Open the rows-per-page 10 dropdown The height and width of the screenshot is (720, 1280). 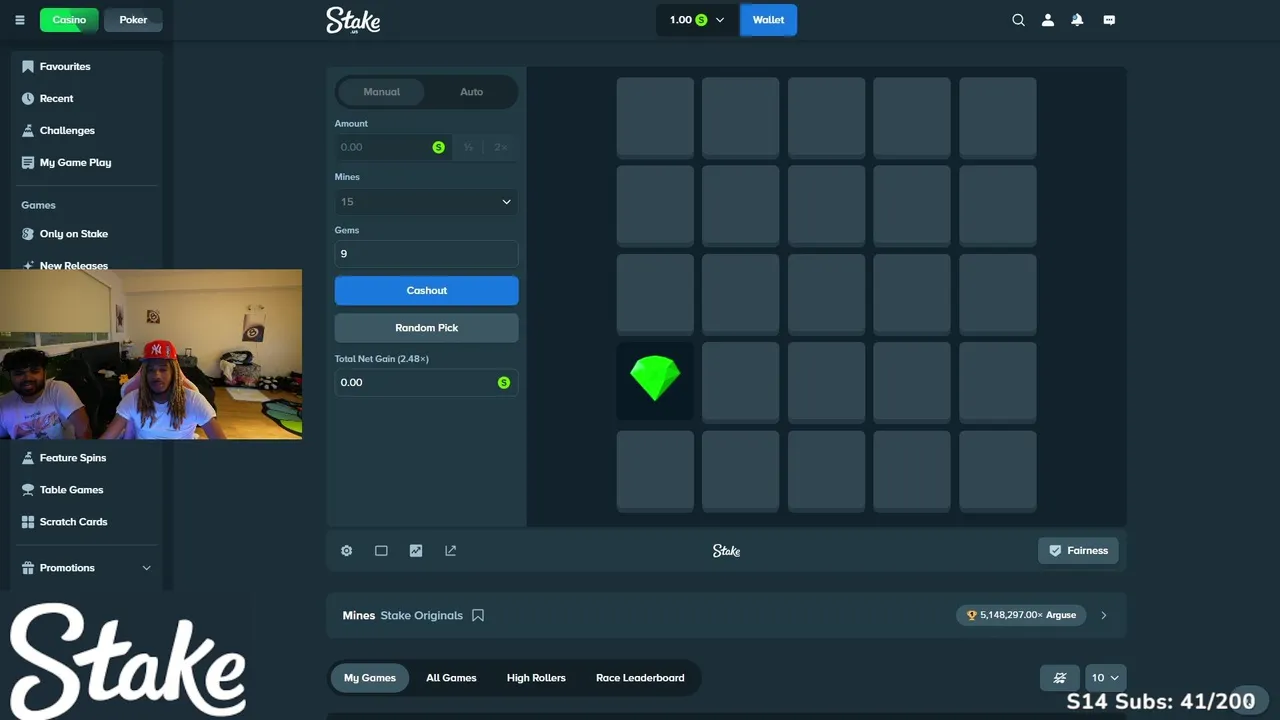point(1104,678)
